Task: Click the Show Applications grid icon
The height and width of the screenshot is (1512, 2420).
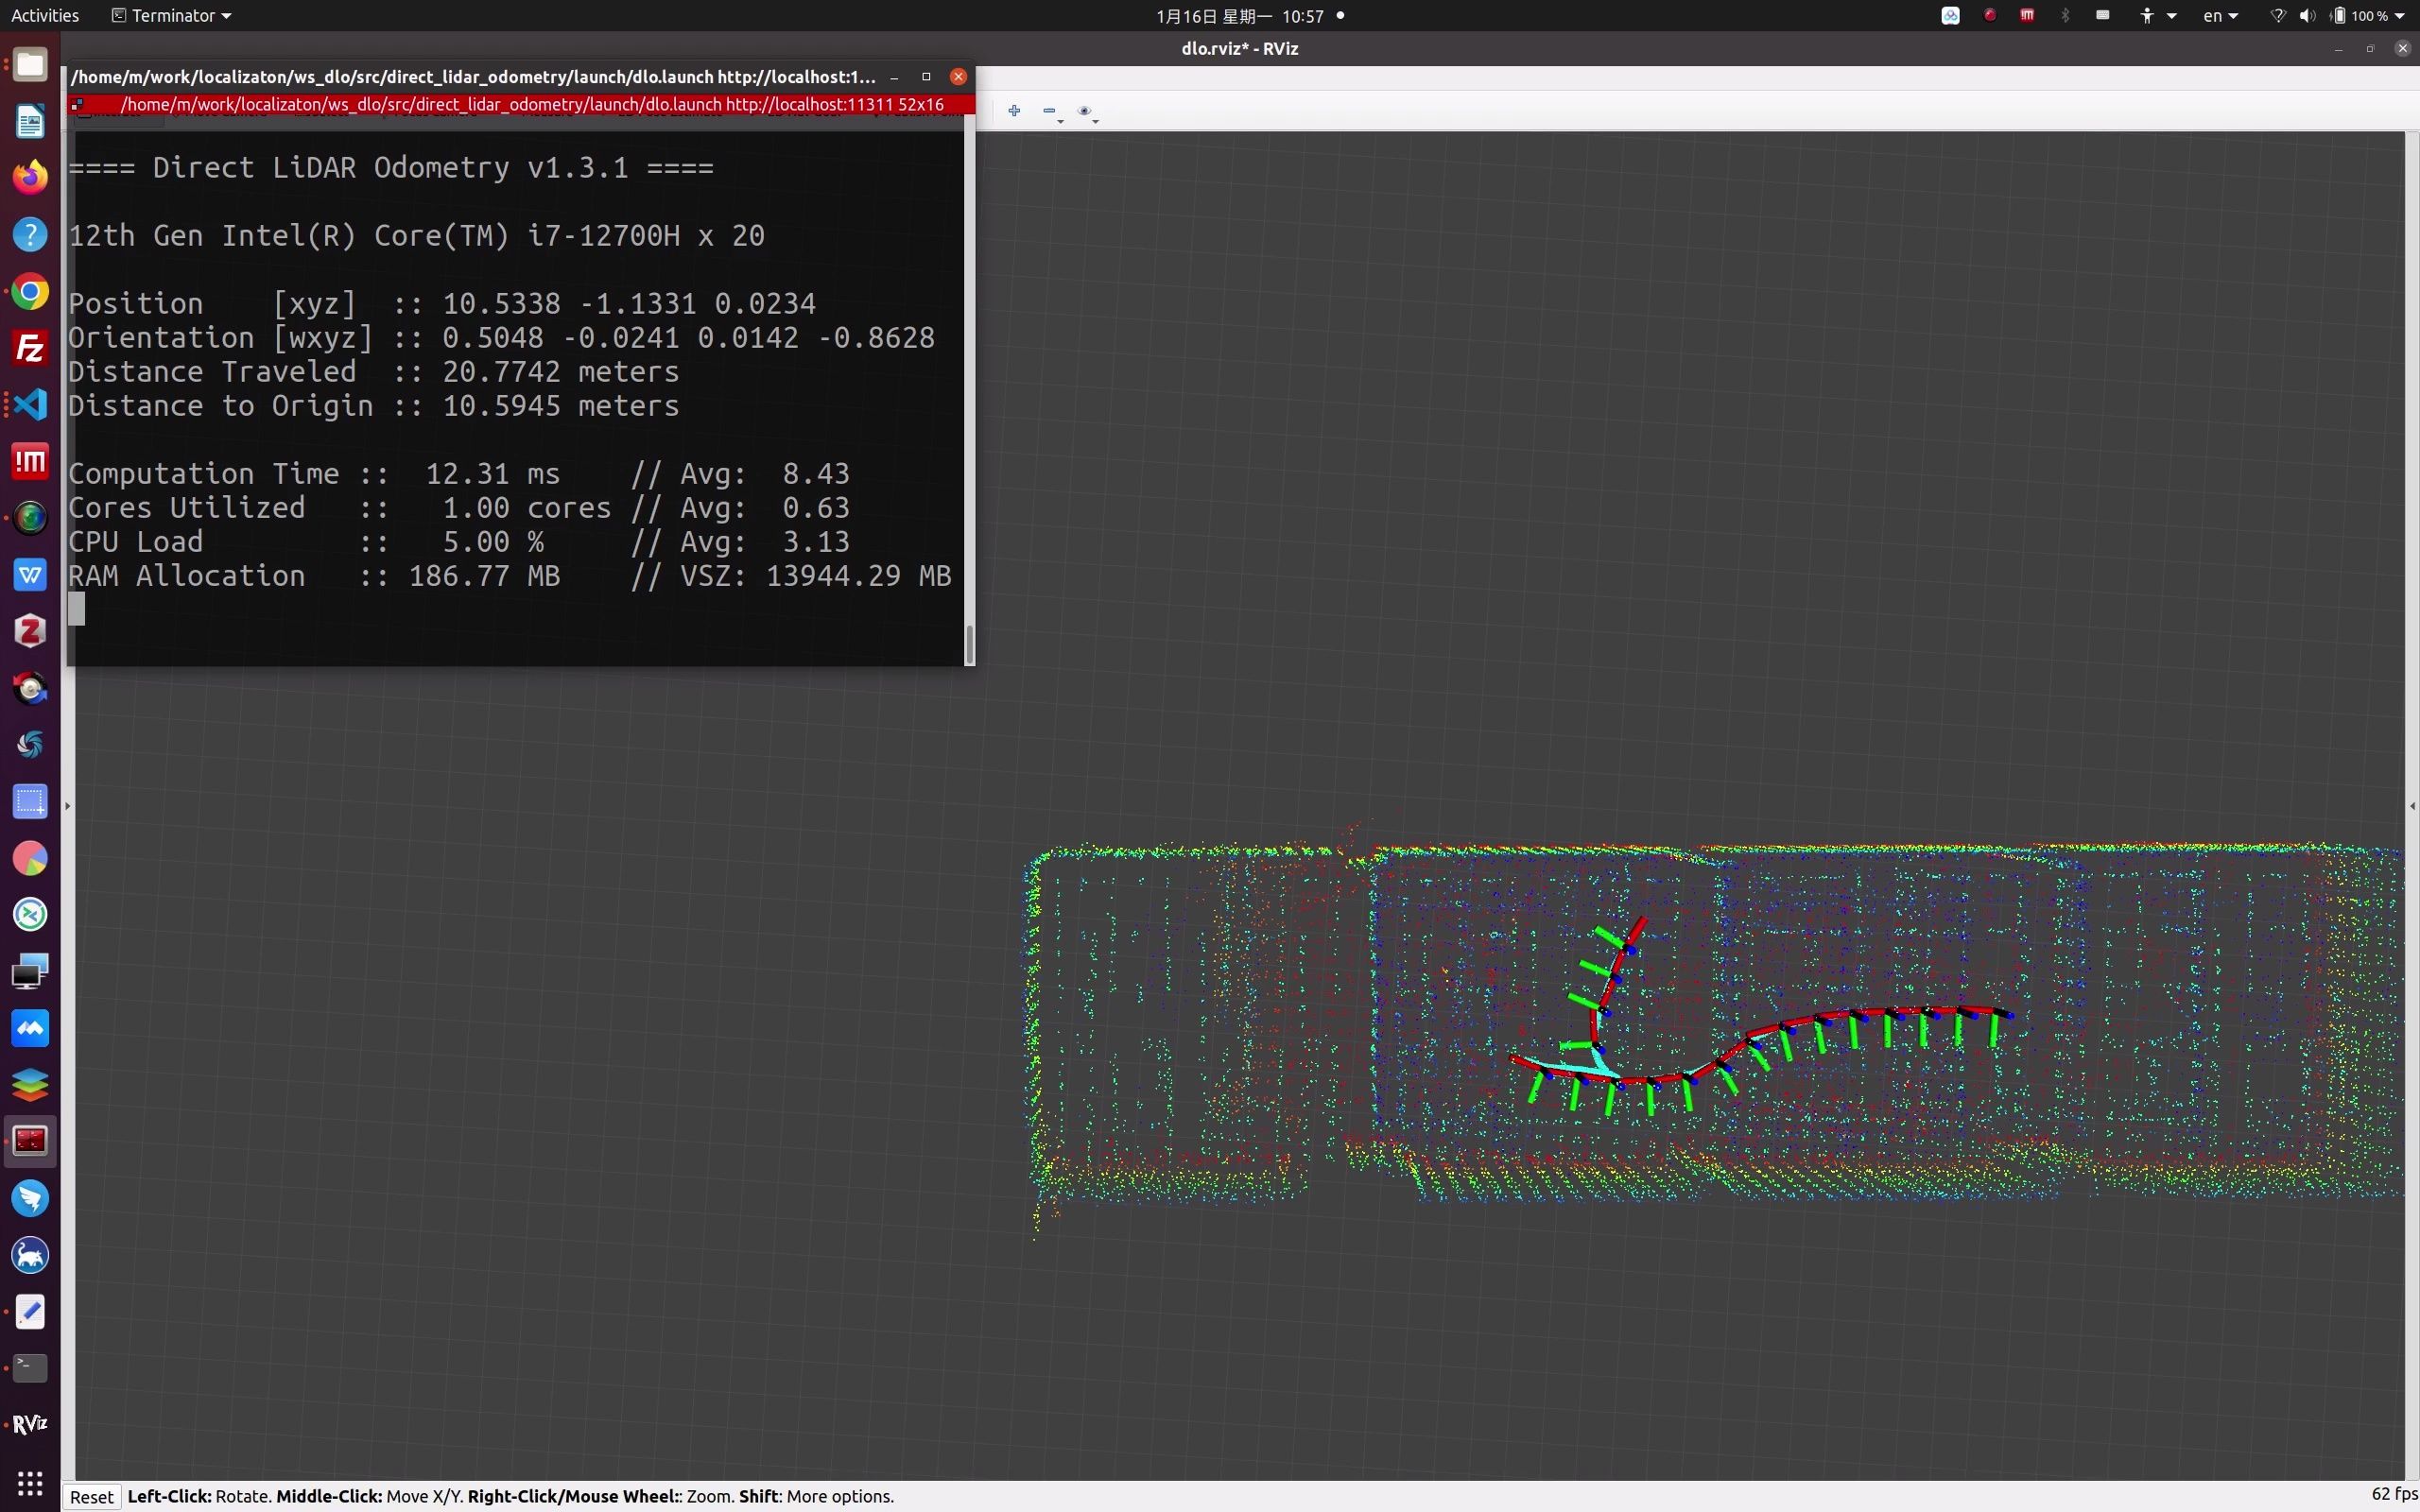Action: coord(30,1482)
